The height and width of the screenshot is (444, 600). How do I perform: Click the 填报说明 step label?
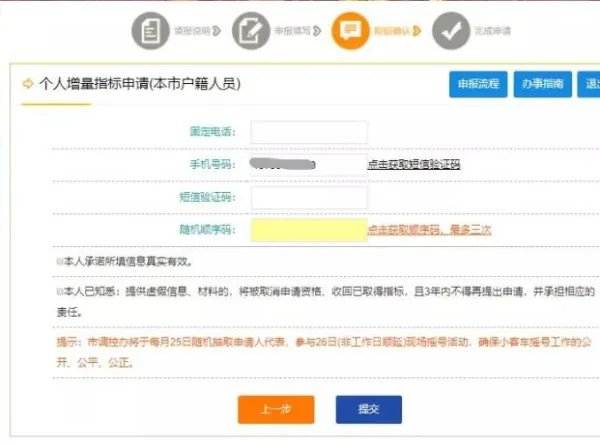tap(192, 31)
